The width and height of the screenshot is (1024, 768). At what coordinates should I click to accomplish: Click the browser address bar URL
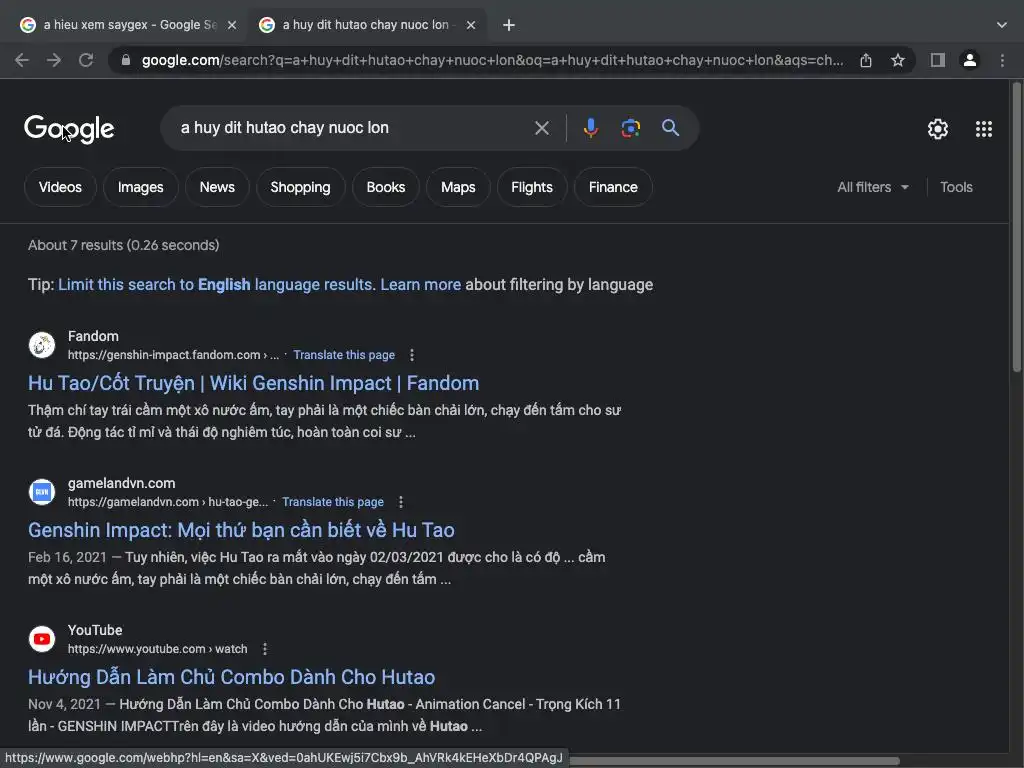pos(492,60)
